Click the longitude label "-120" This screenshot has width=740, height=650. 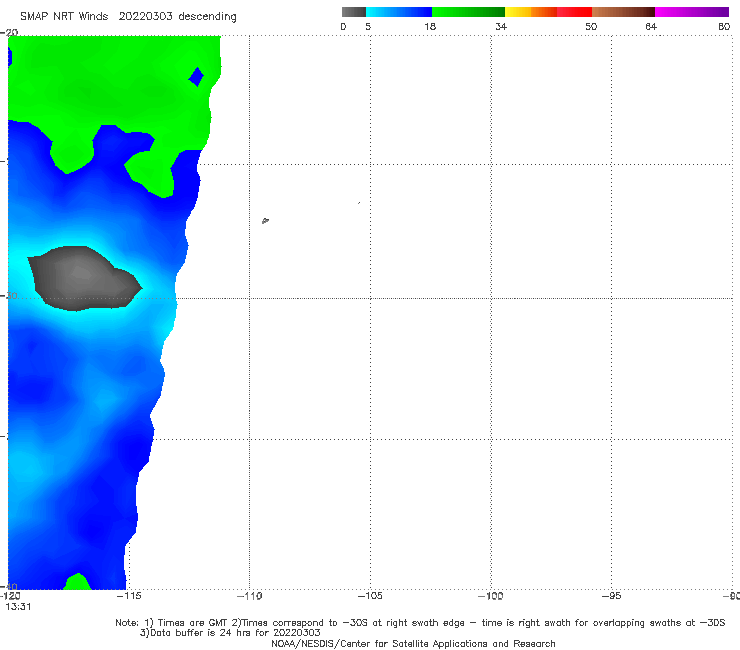10,596
